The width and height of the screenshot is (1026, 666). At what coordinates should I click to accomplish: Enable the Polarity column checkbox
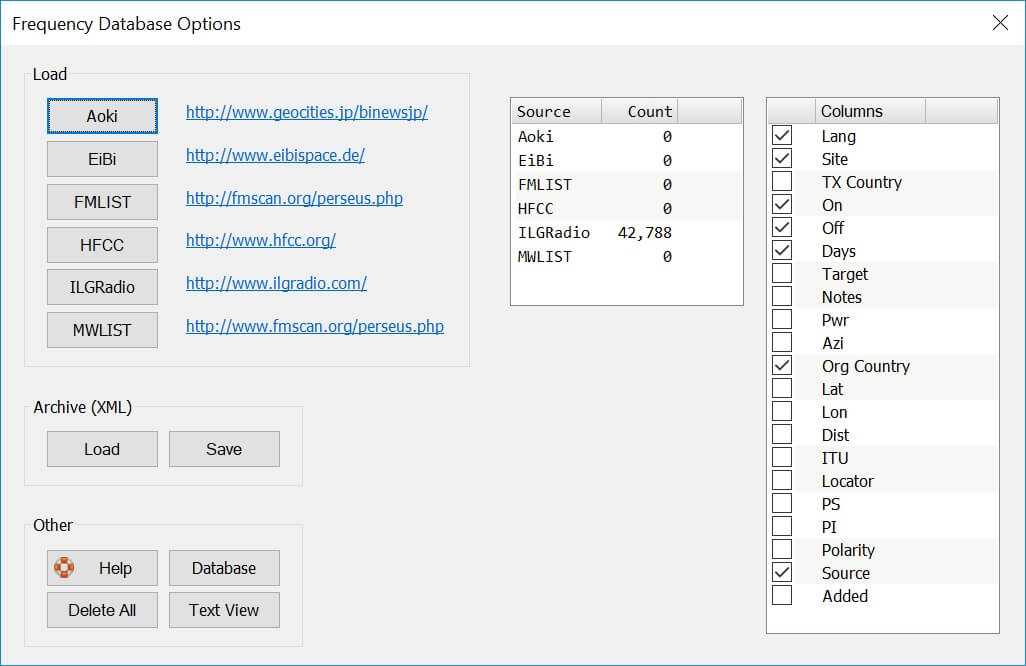782,550
